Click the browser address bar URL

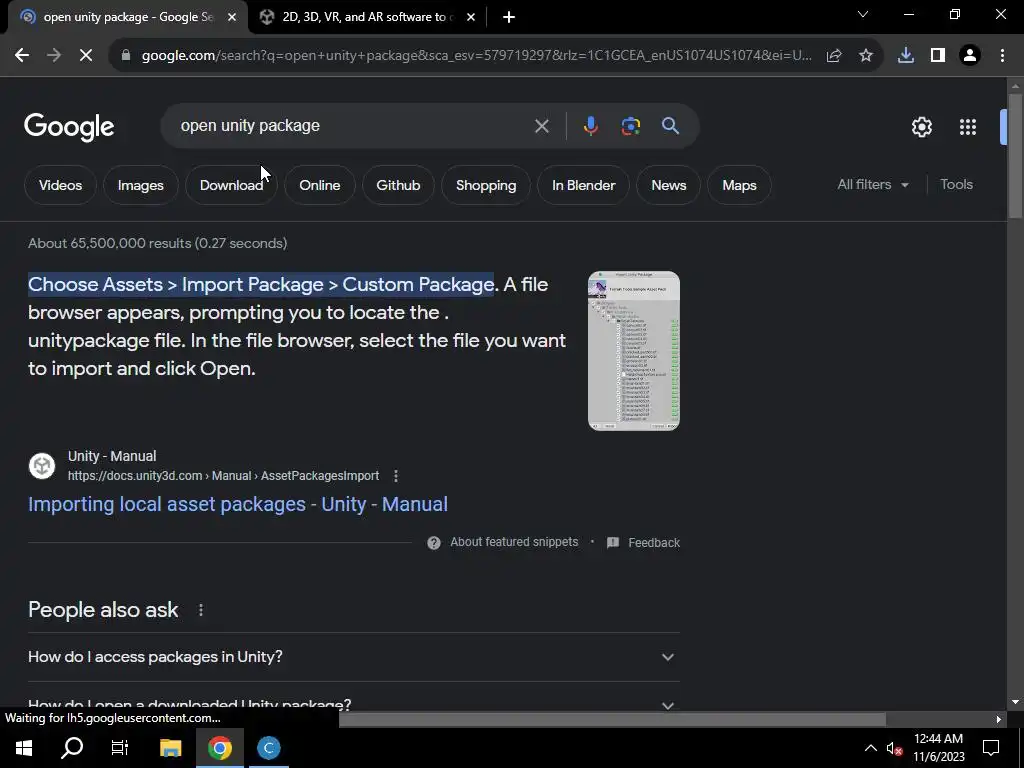tap(477, 56)
